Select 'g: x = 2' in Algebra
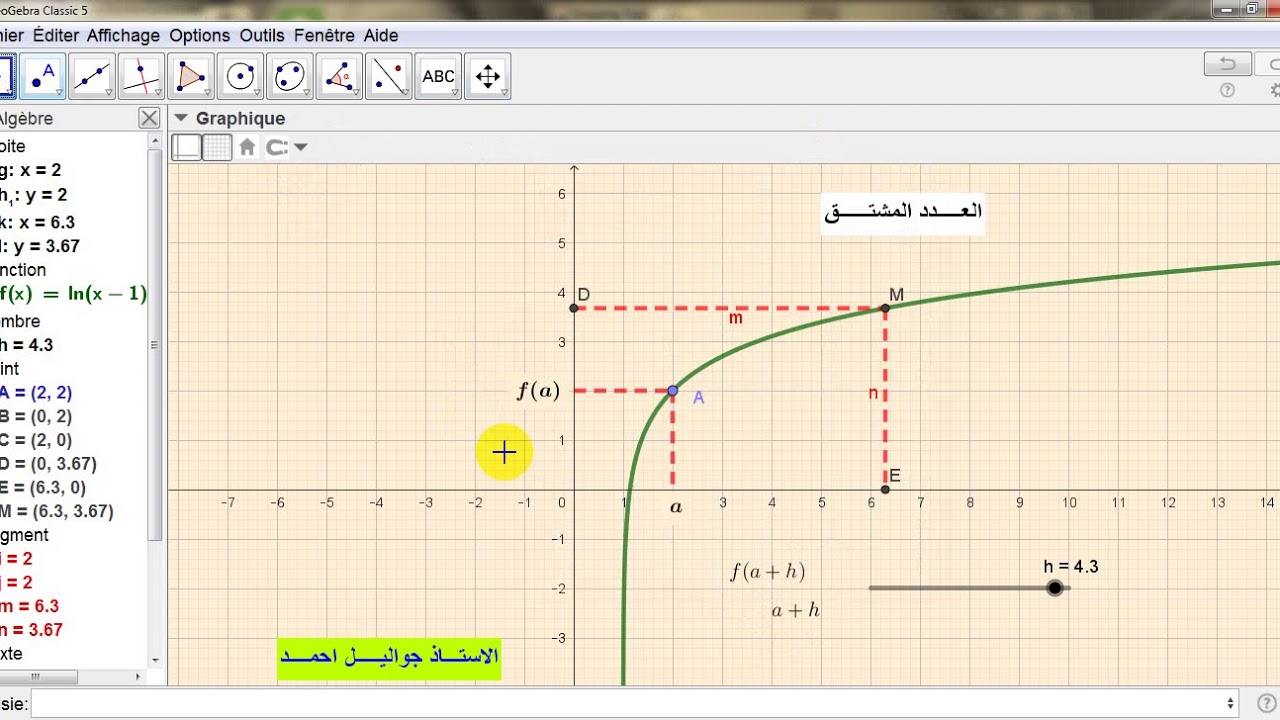The height and width of the screenshot is (720, 1280). (31, 171)
